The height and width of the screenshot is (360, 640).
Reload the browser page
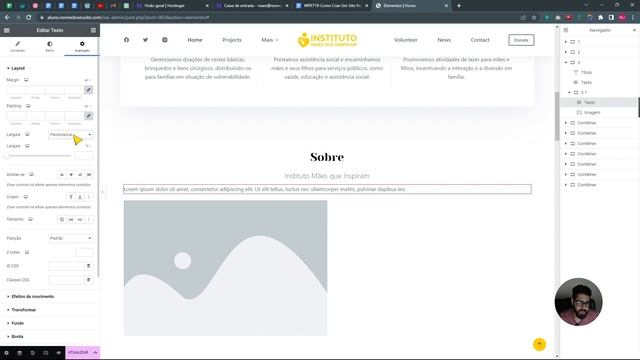(29, 18)
